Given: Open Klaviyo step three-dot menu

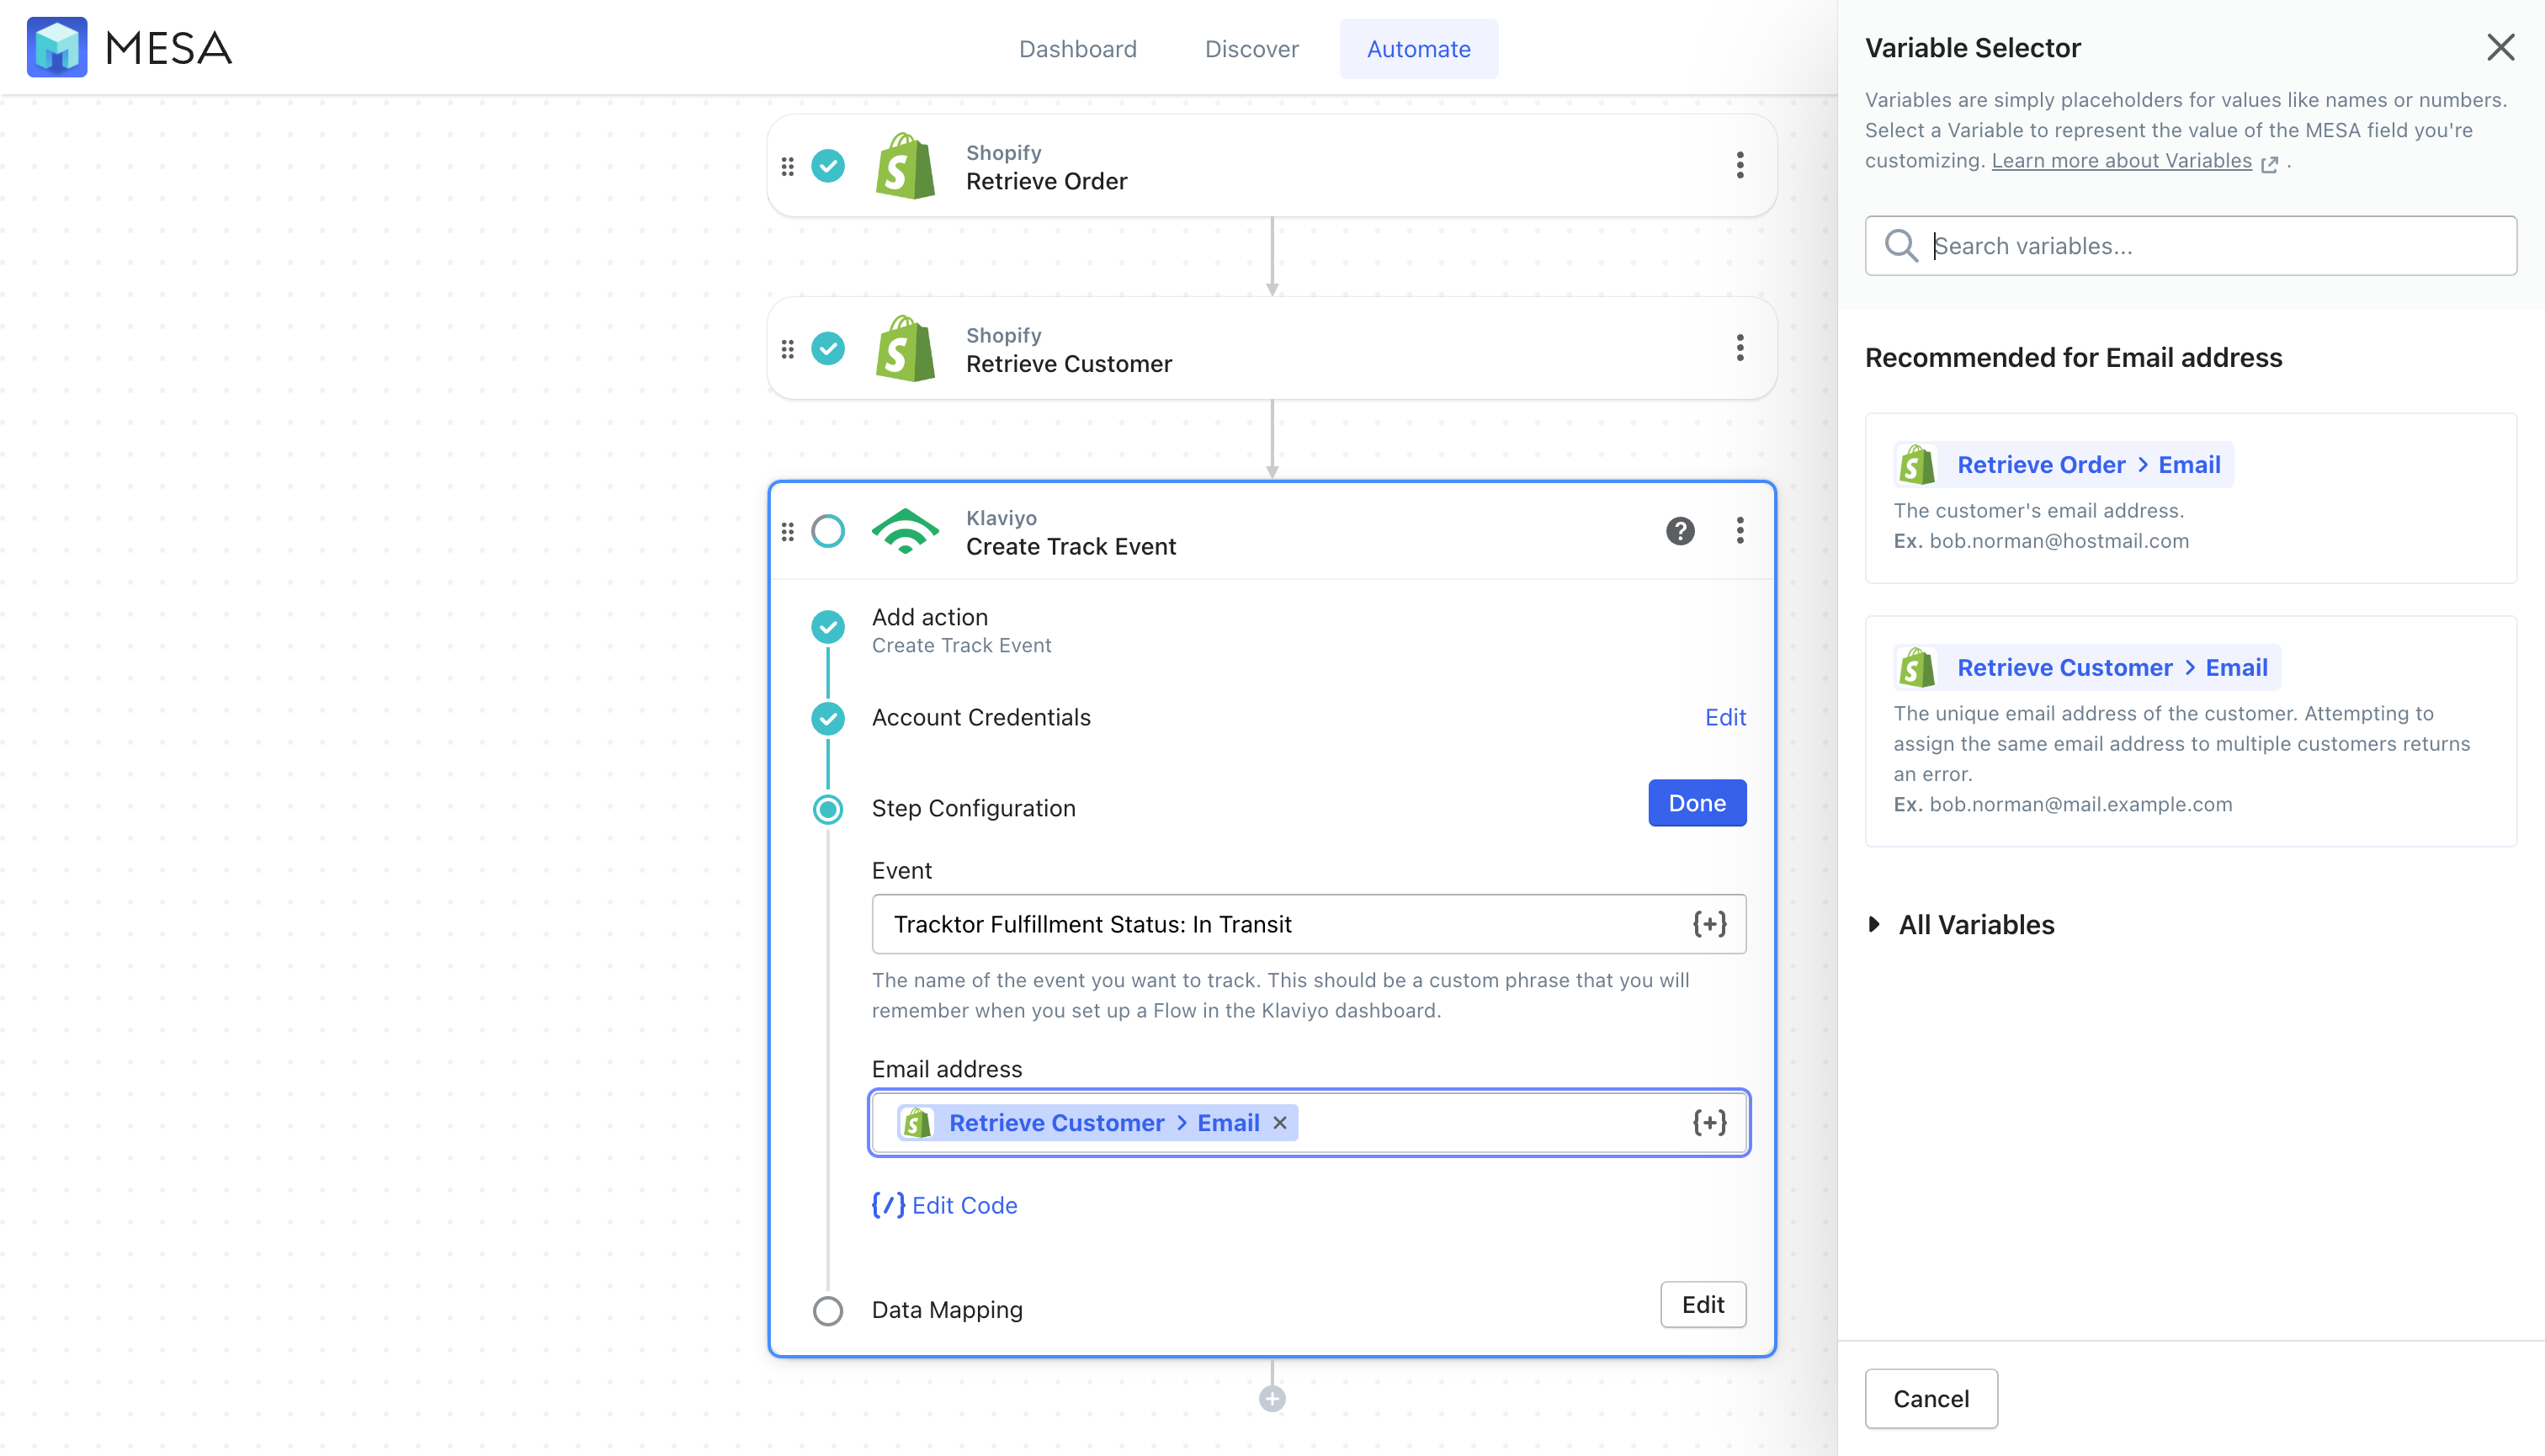Looking at the screenshot, I should pyautogui.click(x=1740, y=531).
